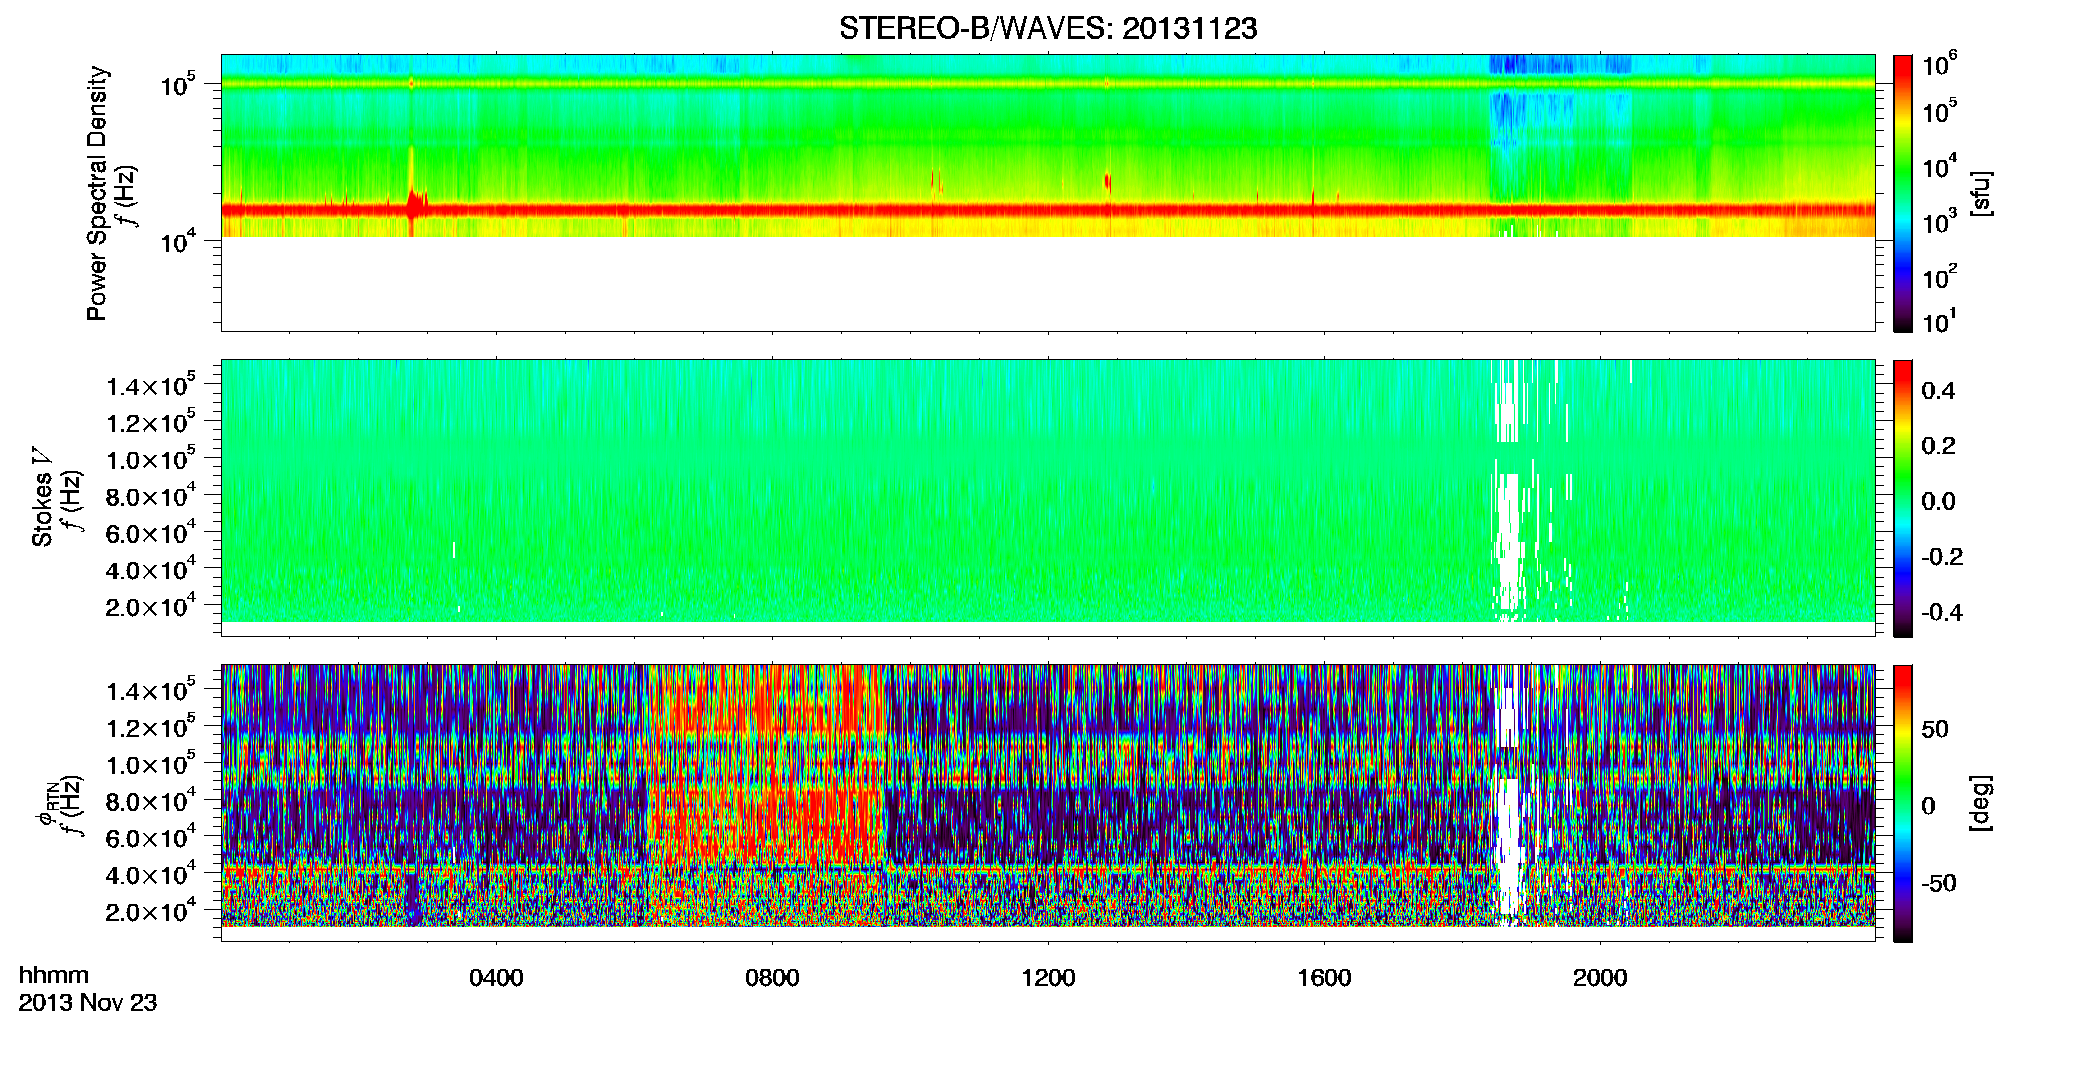The height and width of the screenshot is (1080, 2096).
Task: Click the "Stokes V" y-axis label
Action: point(43,497)
